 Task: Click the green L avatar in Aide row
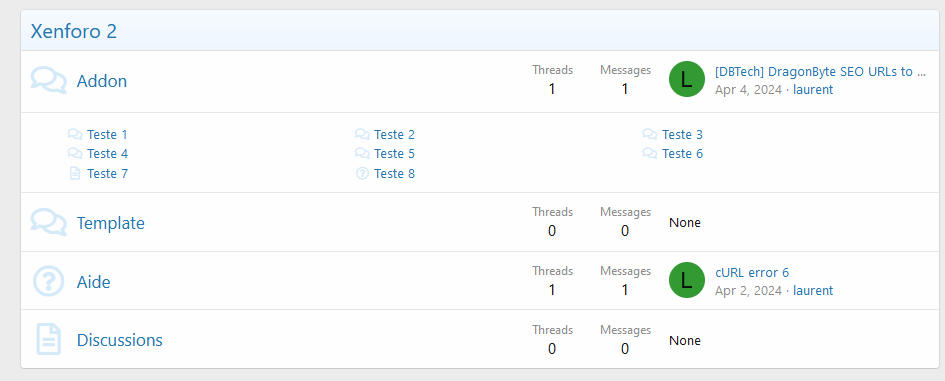point(687,280)
